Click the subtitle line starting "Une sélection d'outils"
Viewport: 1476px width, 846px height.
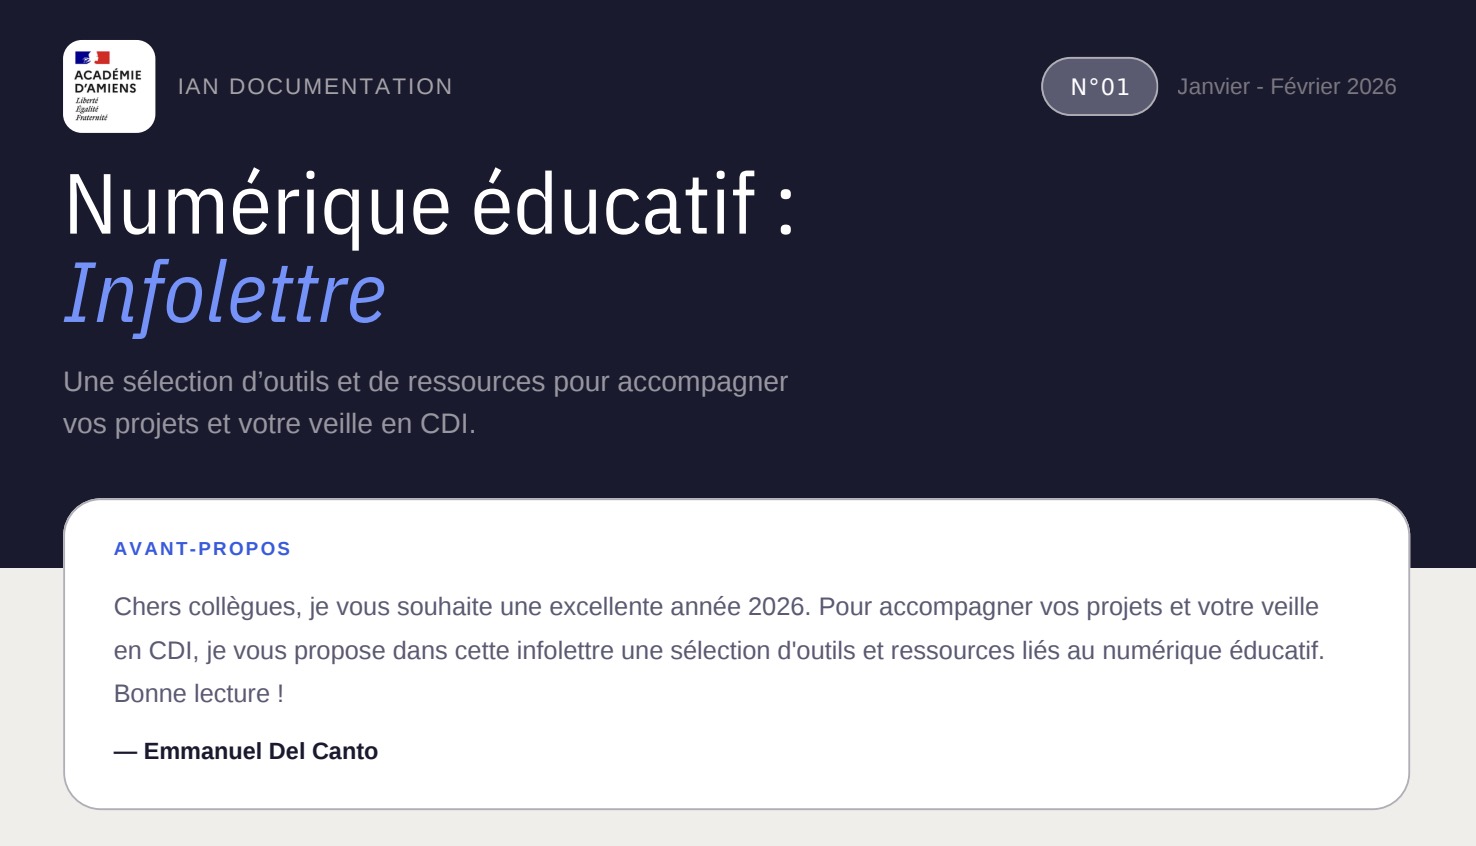[425, 382]
